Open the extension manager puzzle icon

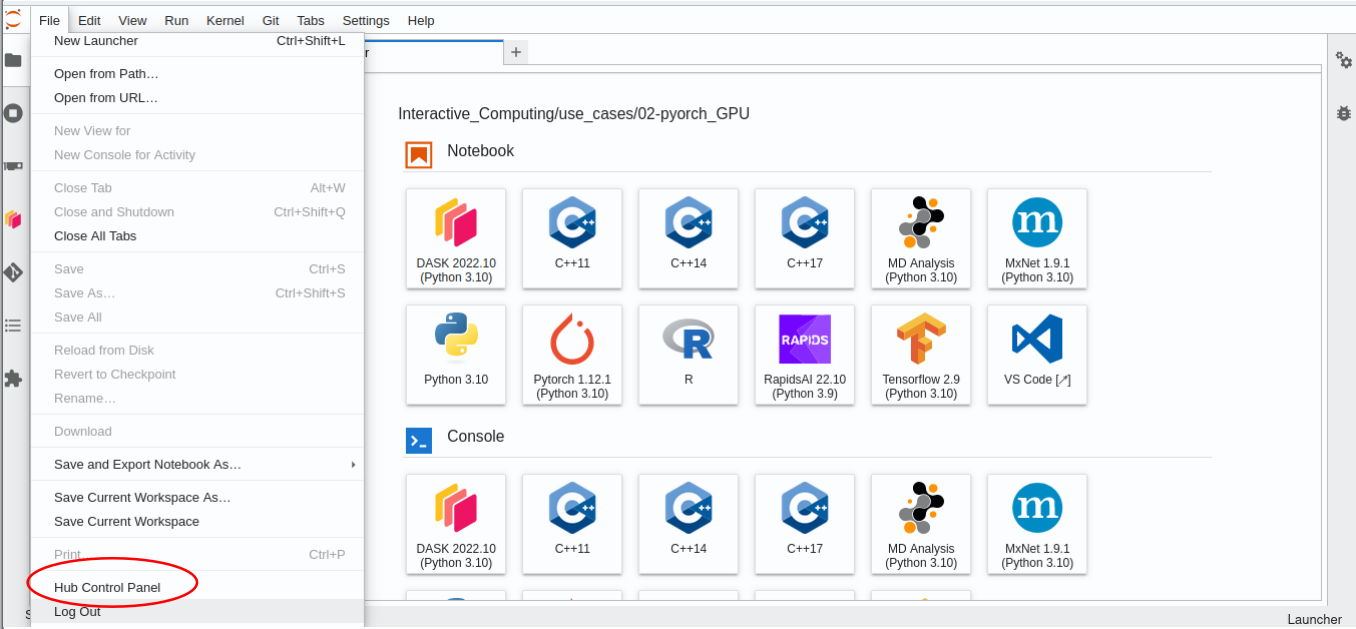[13, 379]
